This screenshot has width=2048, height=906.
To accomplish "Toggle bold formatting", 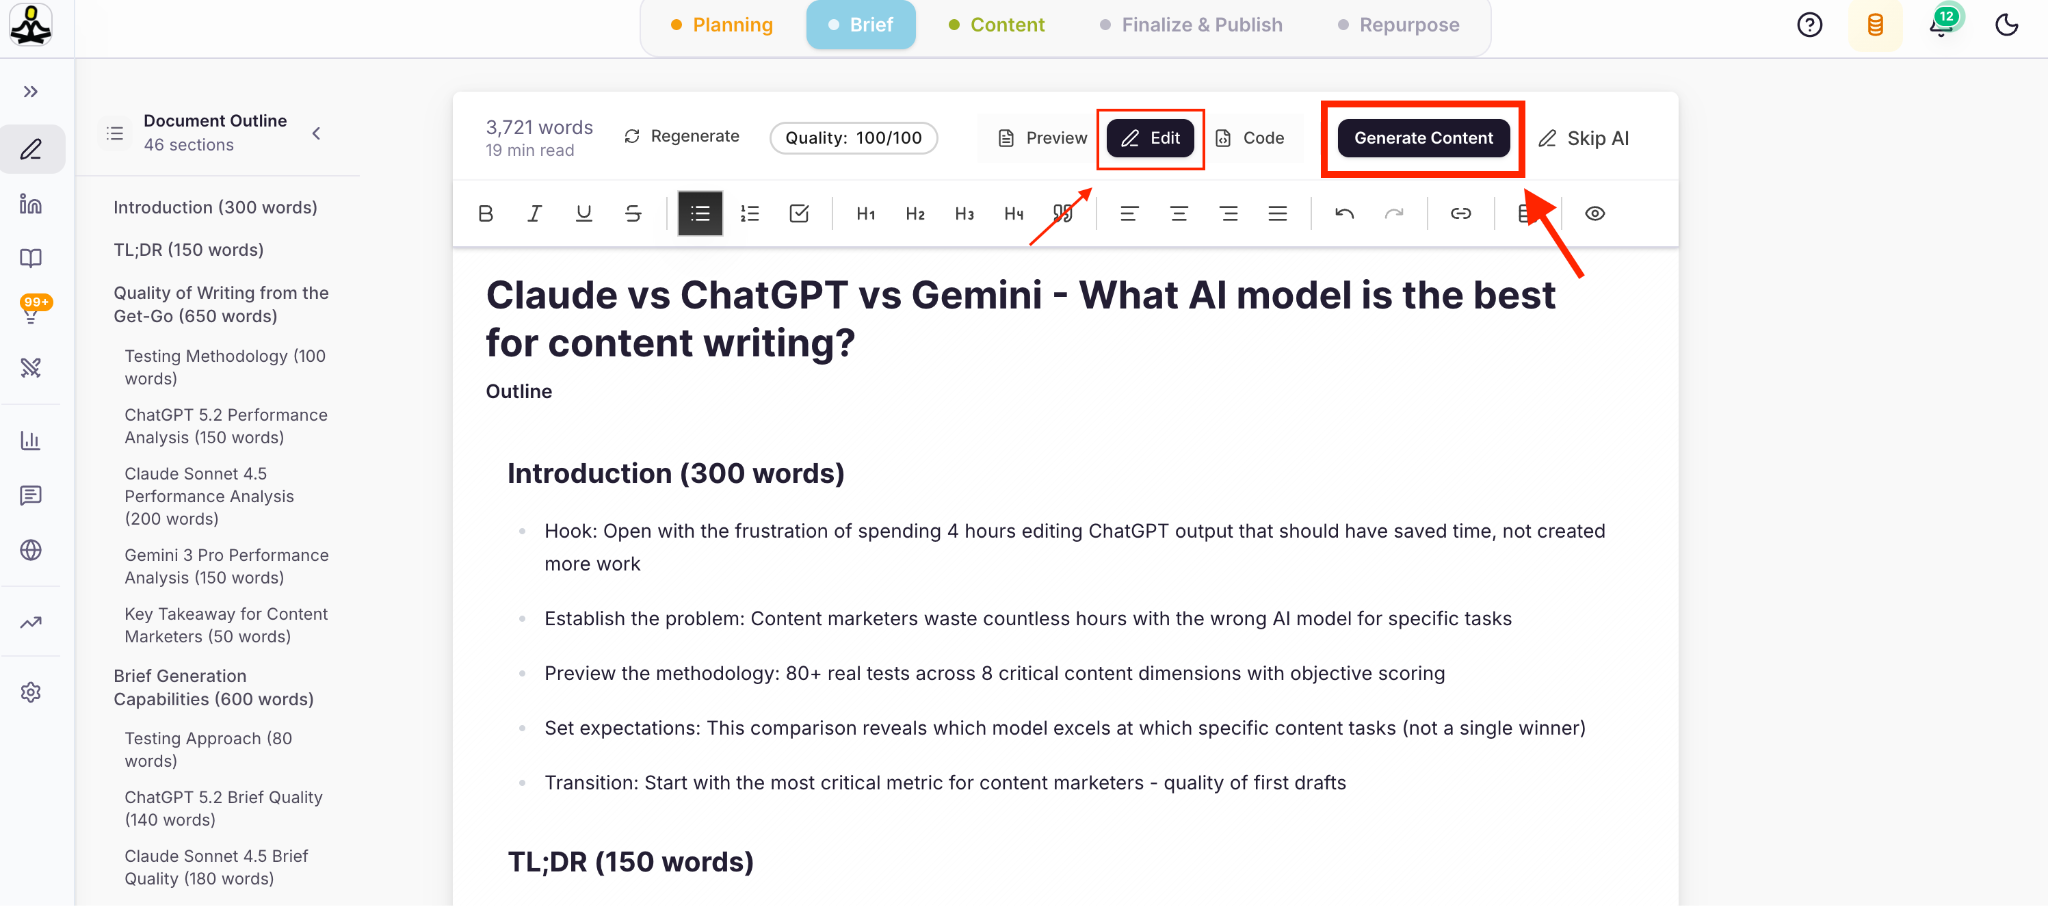I will click(486, 213).
